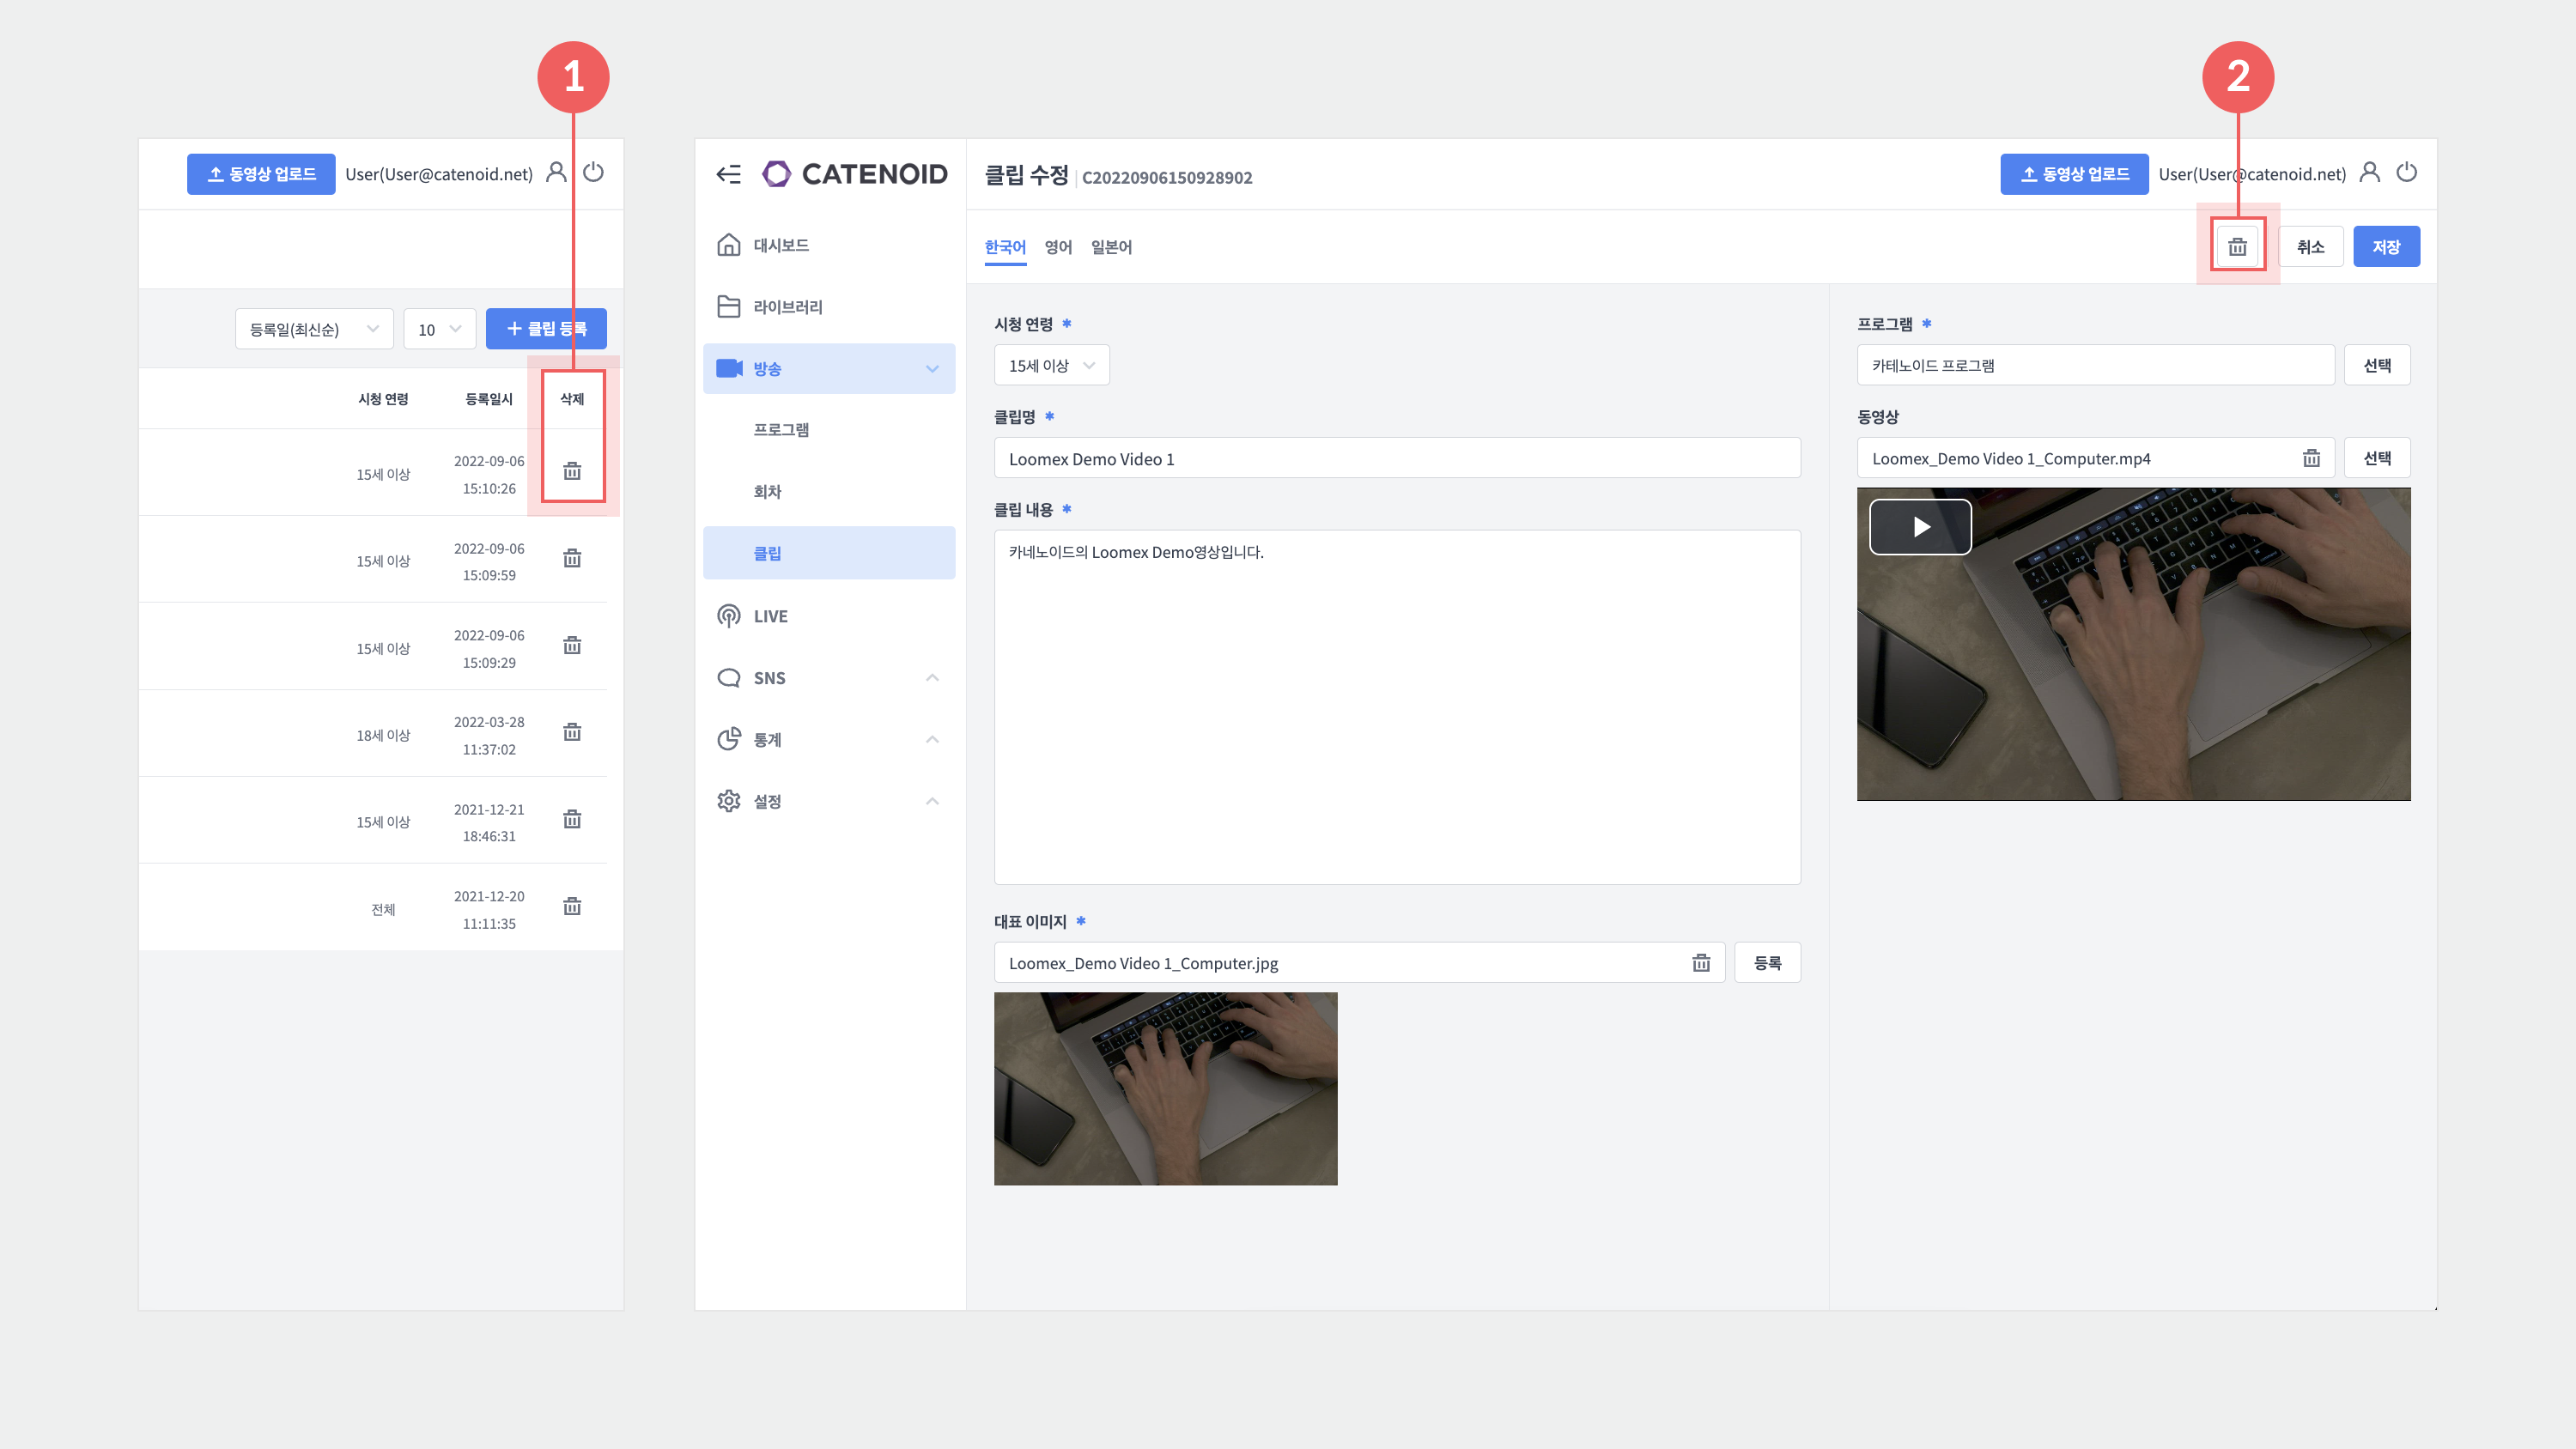Click the blue 저장 save button
Viewport: 2576px width, 1449px height.
pos(2386,247)
